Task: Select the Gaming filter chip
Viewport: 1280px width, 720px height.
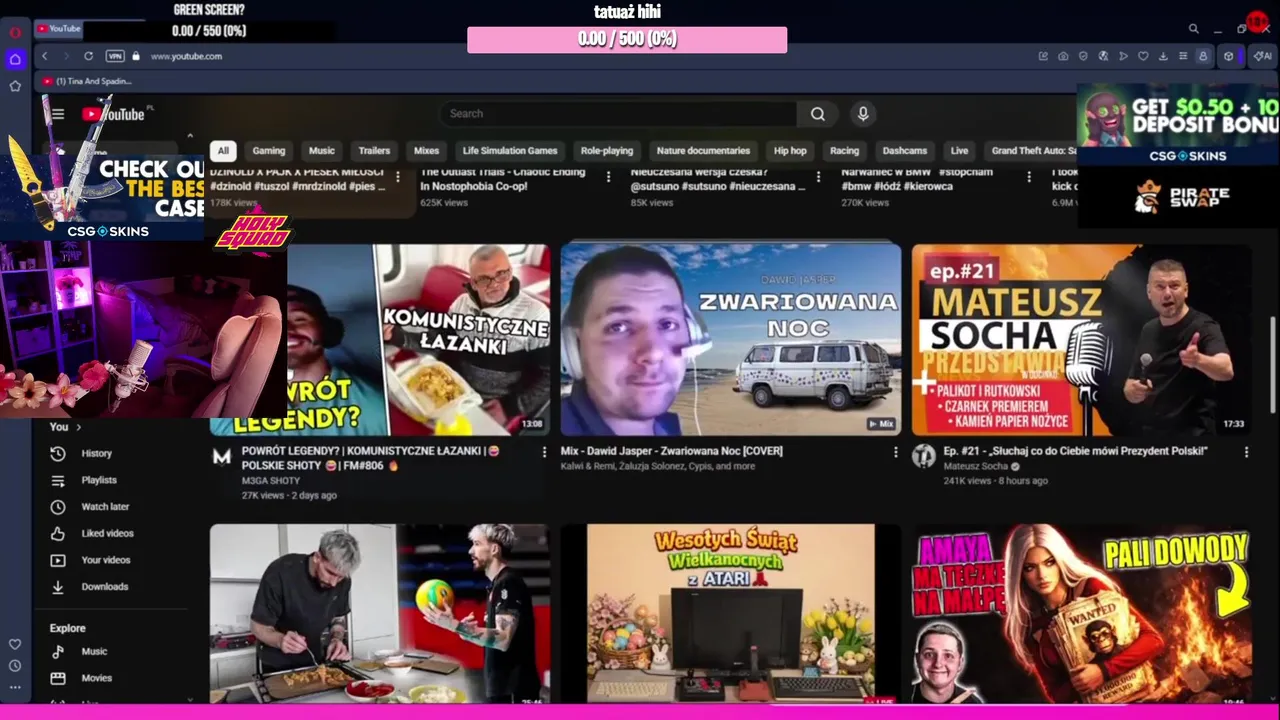Action: (x=268, y=151)
